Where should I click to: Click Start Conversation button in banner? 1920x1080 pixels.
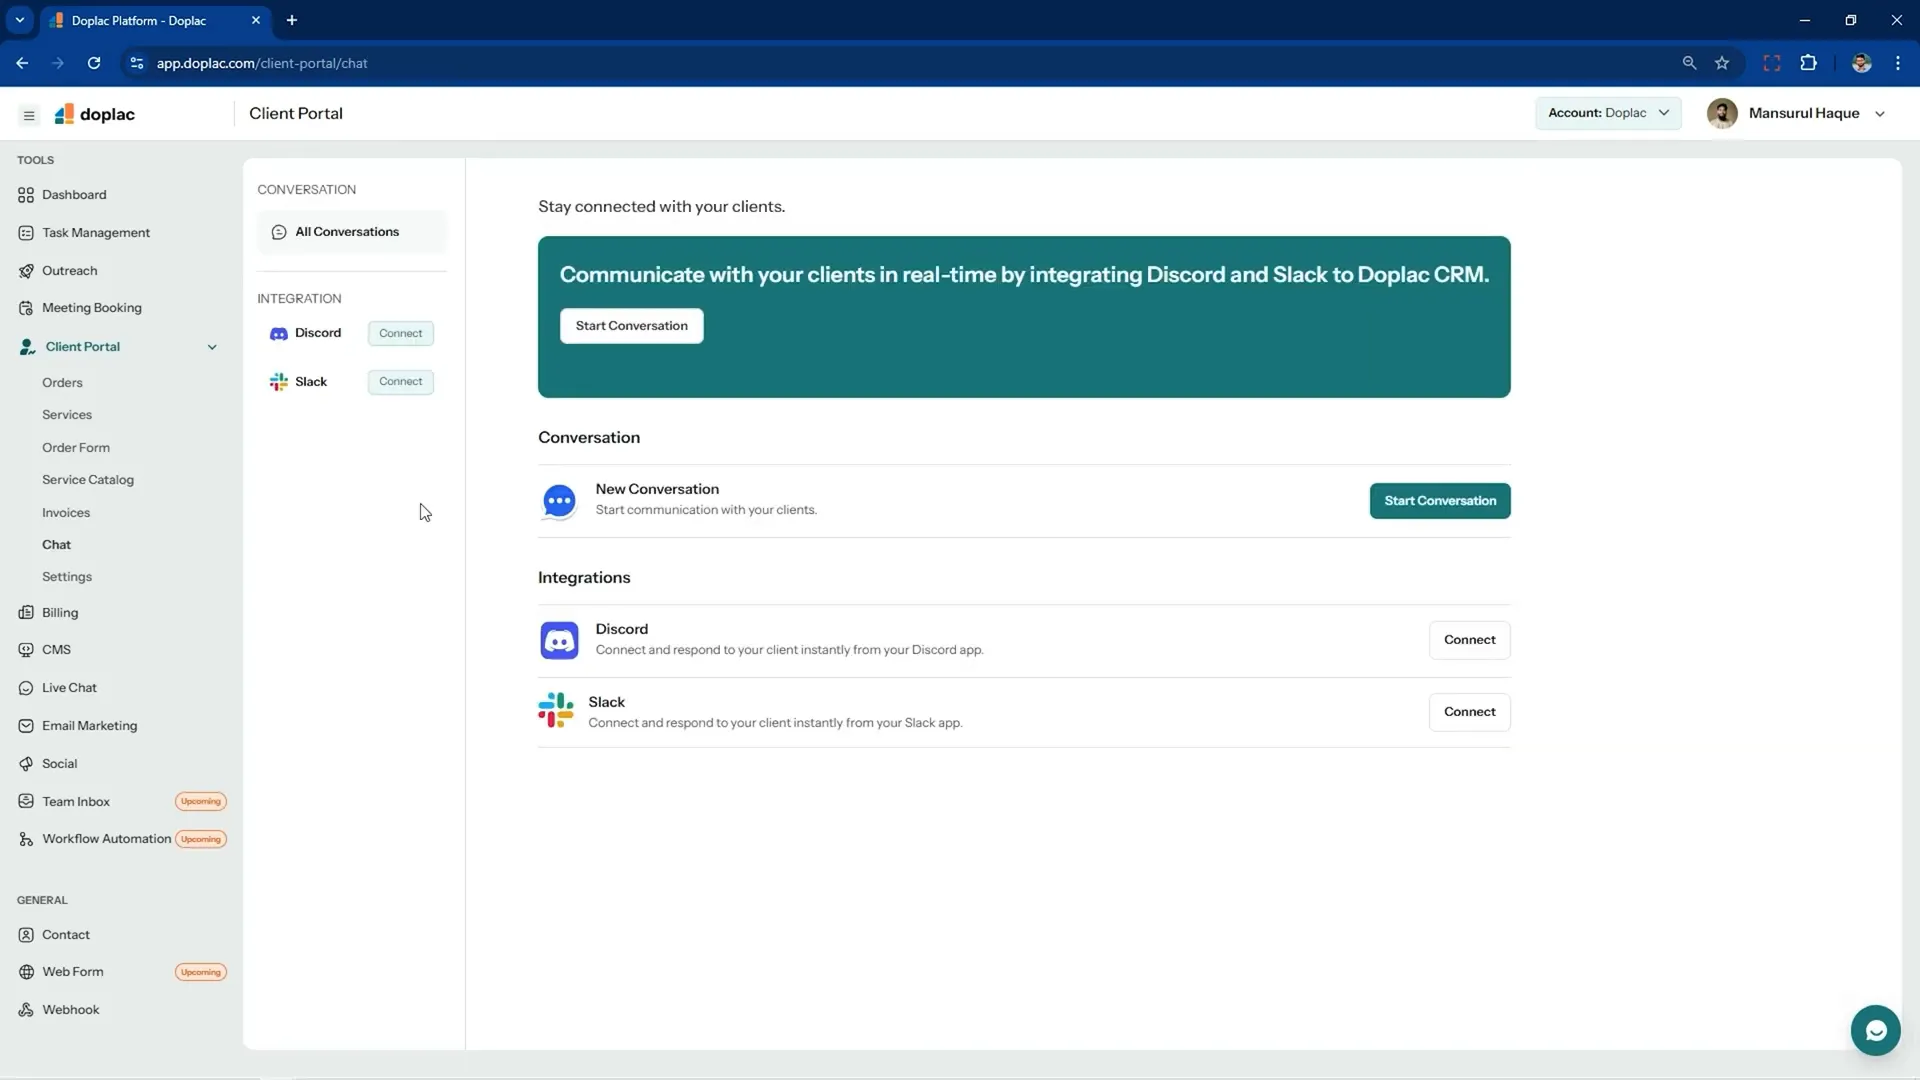pyautogui.click(x=632, y=326)
